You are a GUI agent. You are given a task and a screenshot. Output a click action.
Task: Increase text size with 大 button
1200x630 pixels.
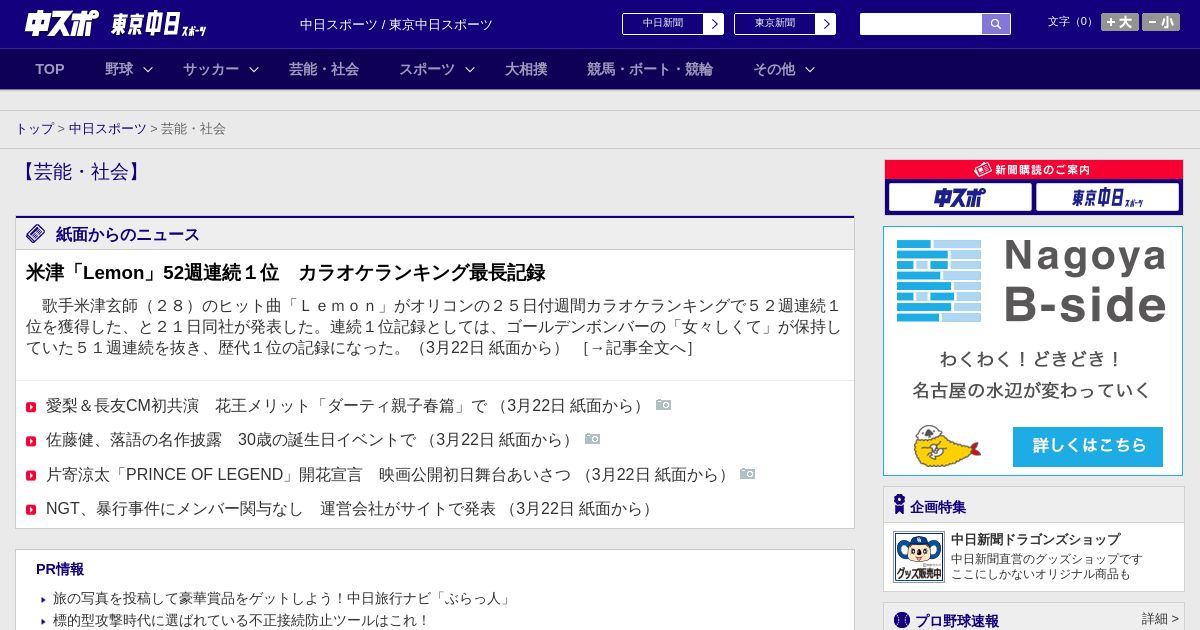pos(1120,22)
